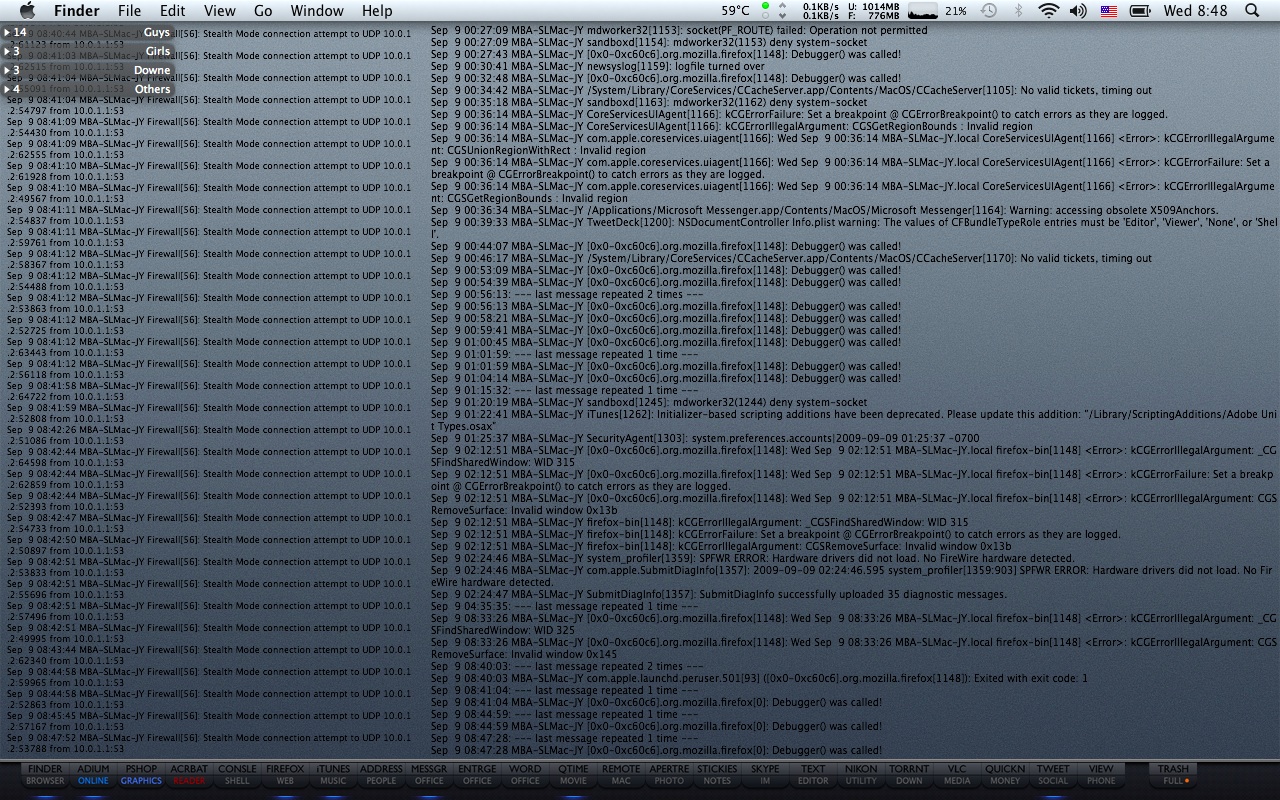Click the Wed 8:48 clock
The height and width of the screenshot is (800, 1280).
1196,11
